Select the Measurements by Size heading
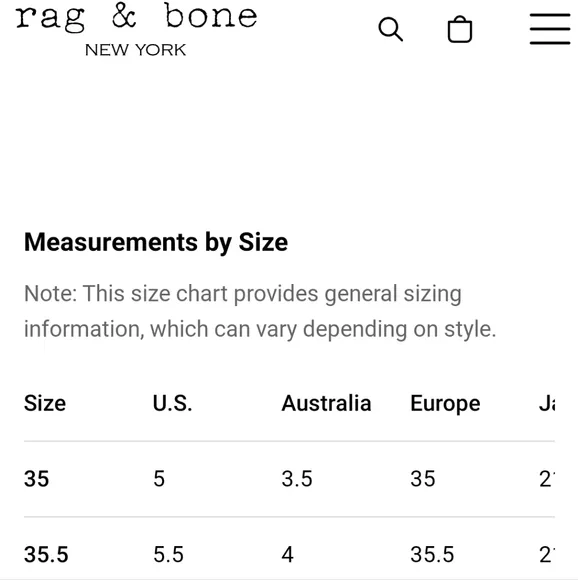 [156, 242]
